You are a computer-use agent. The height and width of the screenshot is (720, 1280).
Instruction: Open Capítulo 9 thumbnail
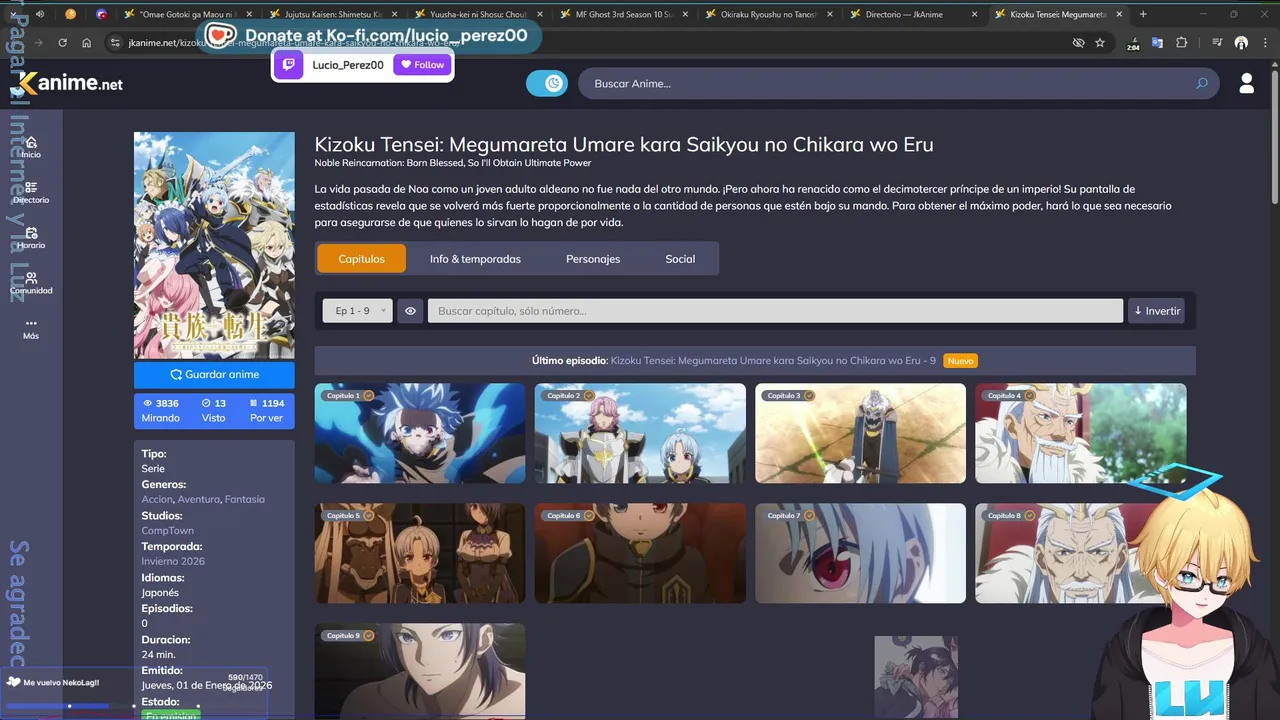[x=420, y=671]
